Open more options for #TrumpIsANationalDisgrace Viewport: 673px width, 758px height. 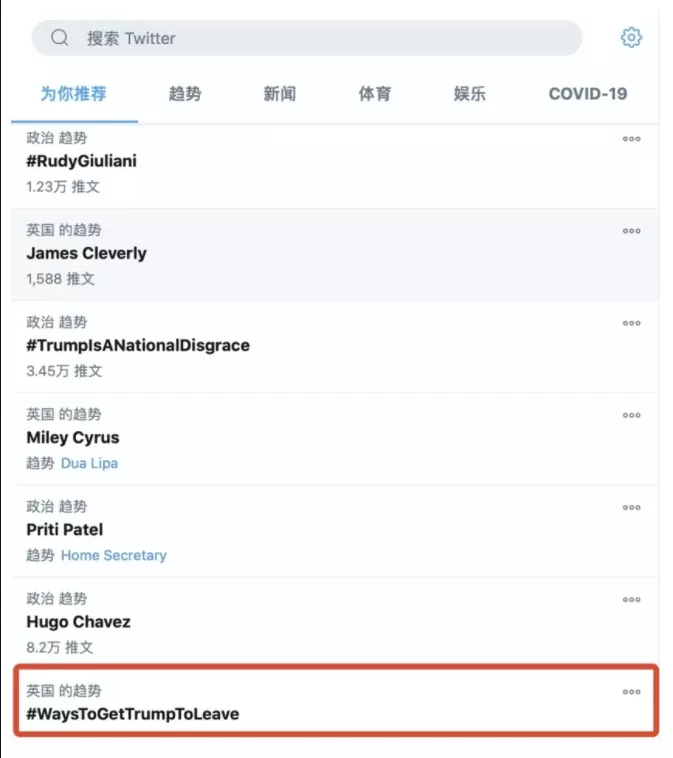tap(631, 323)
